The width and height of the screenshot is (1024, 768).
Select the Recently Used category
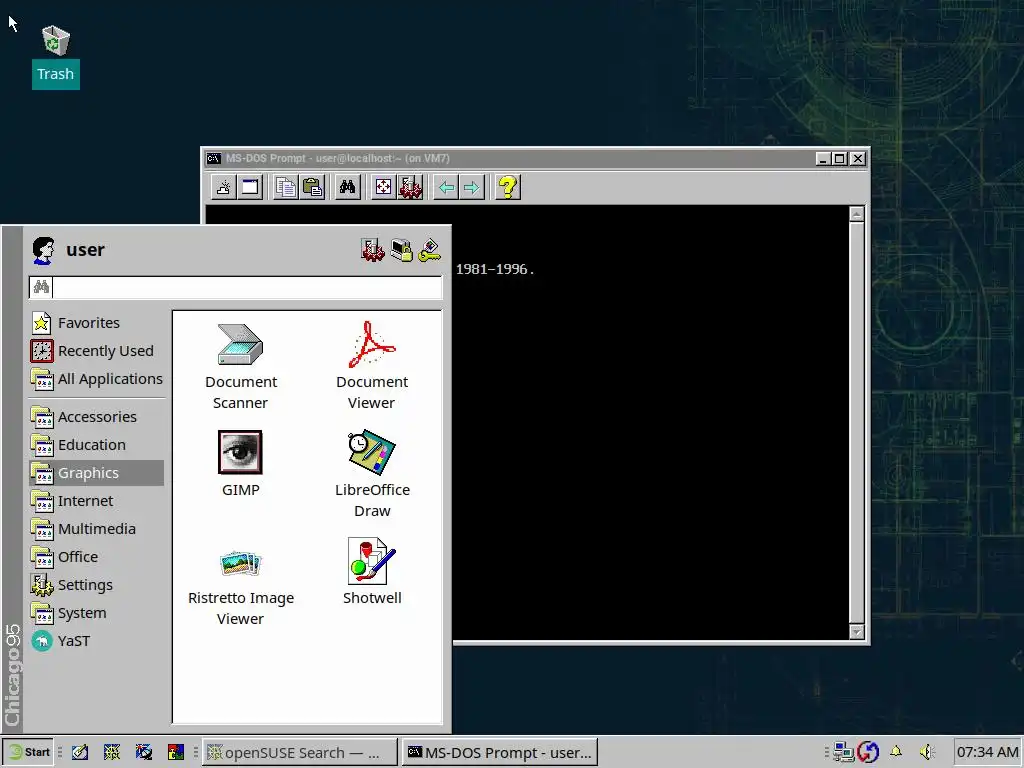click(96, 351)
